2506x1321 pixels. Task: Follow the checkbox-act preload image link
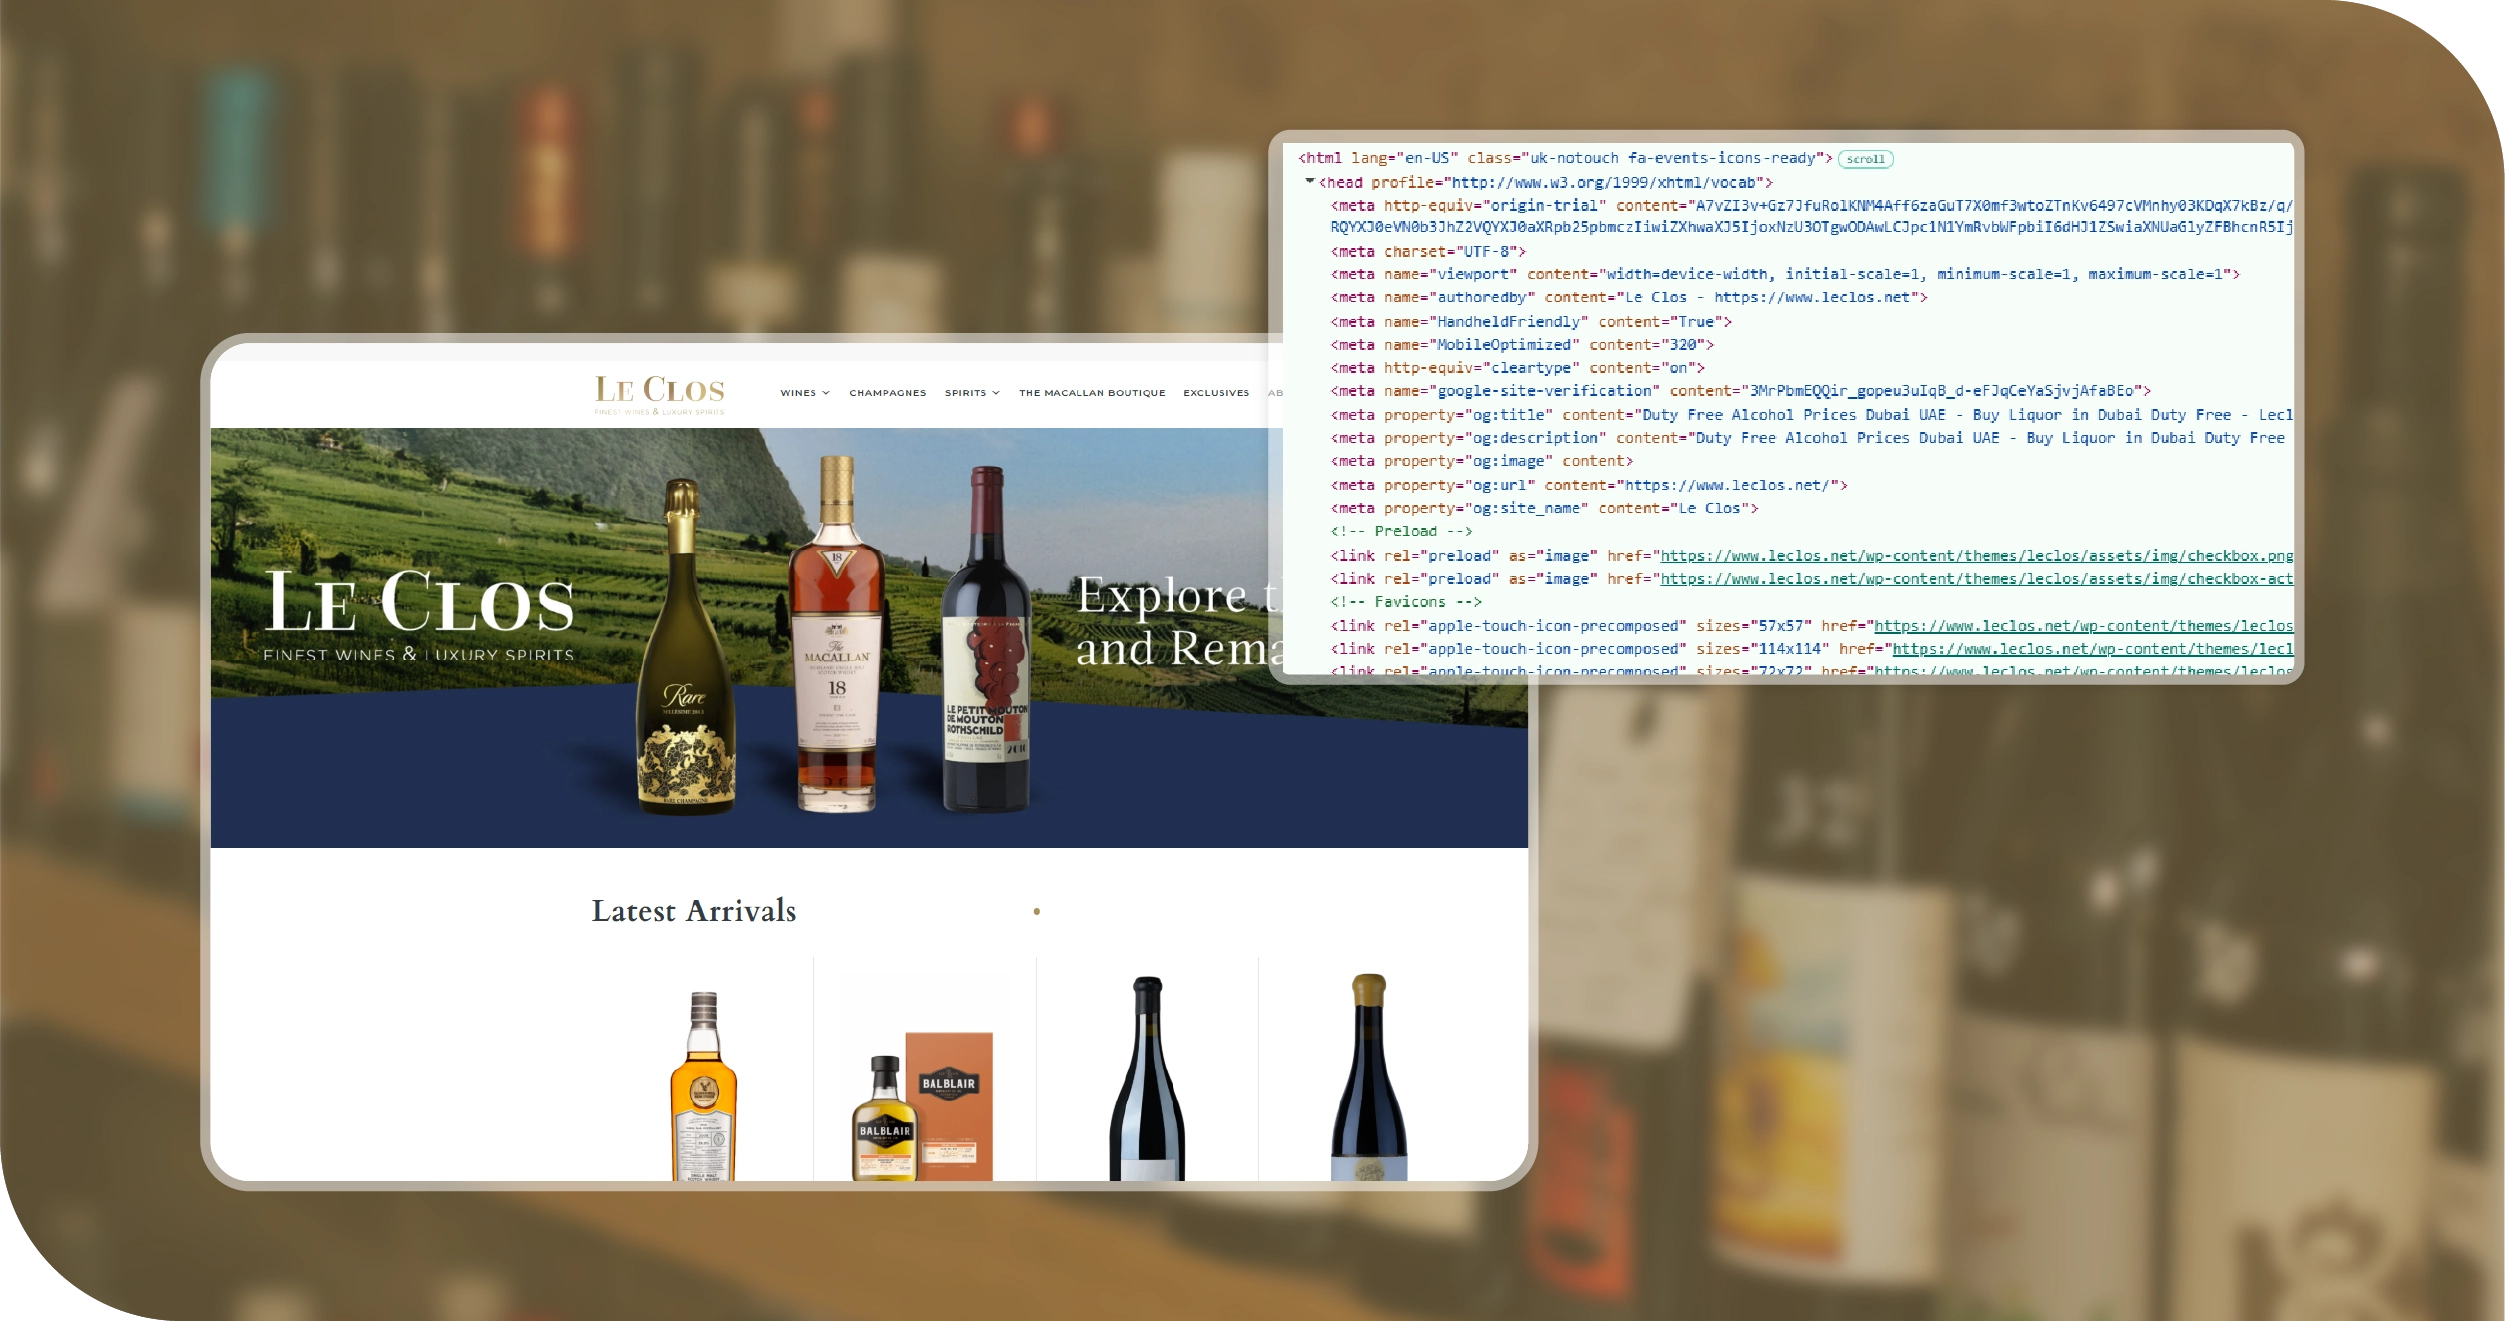(1975, 579)
